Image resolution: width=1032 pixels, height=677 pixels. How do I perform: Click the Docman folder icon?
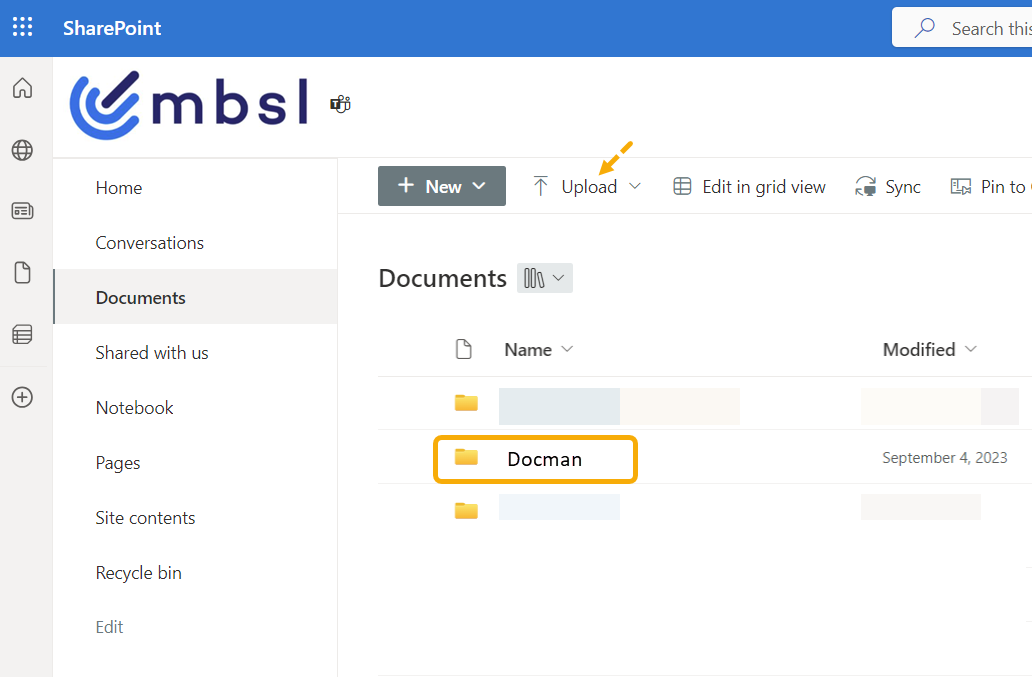pyautogui.click(x=467, y=457)
